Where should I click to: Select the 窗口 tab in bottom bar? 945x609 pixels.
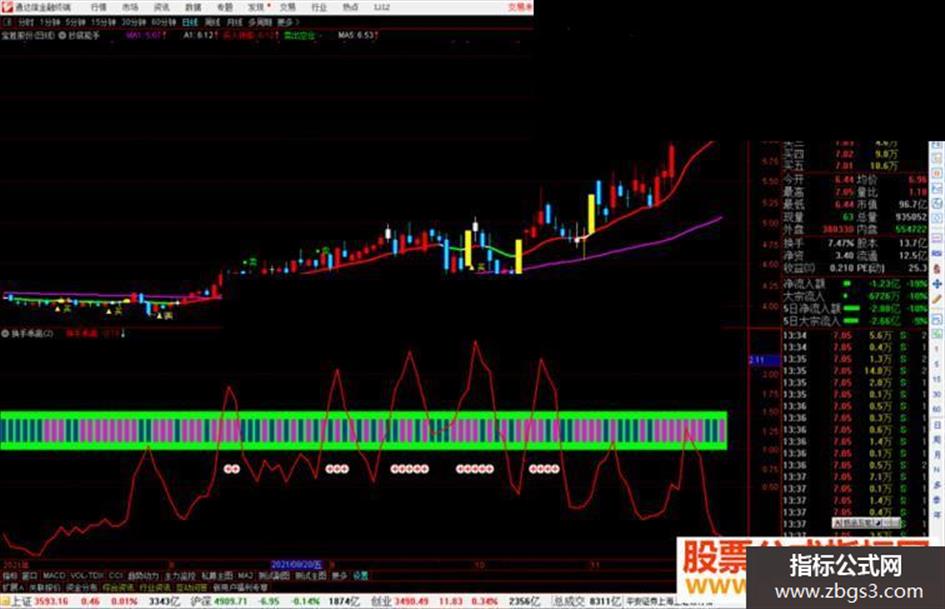pyautogui.click(x=30, y=576)
